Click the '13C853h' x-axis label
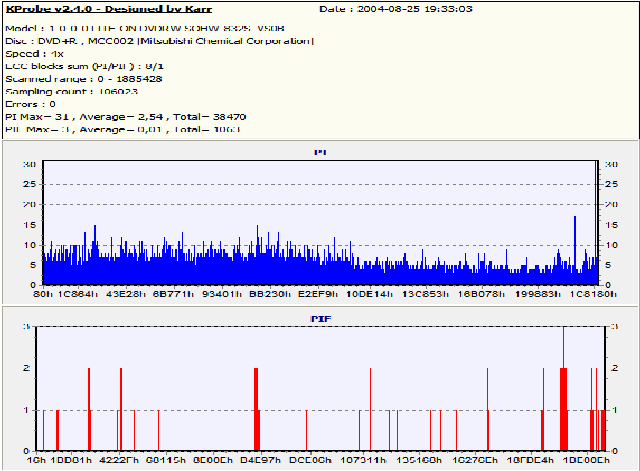The width and height of the screenshot is (640, 471). point(425,294)
